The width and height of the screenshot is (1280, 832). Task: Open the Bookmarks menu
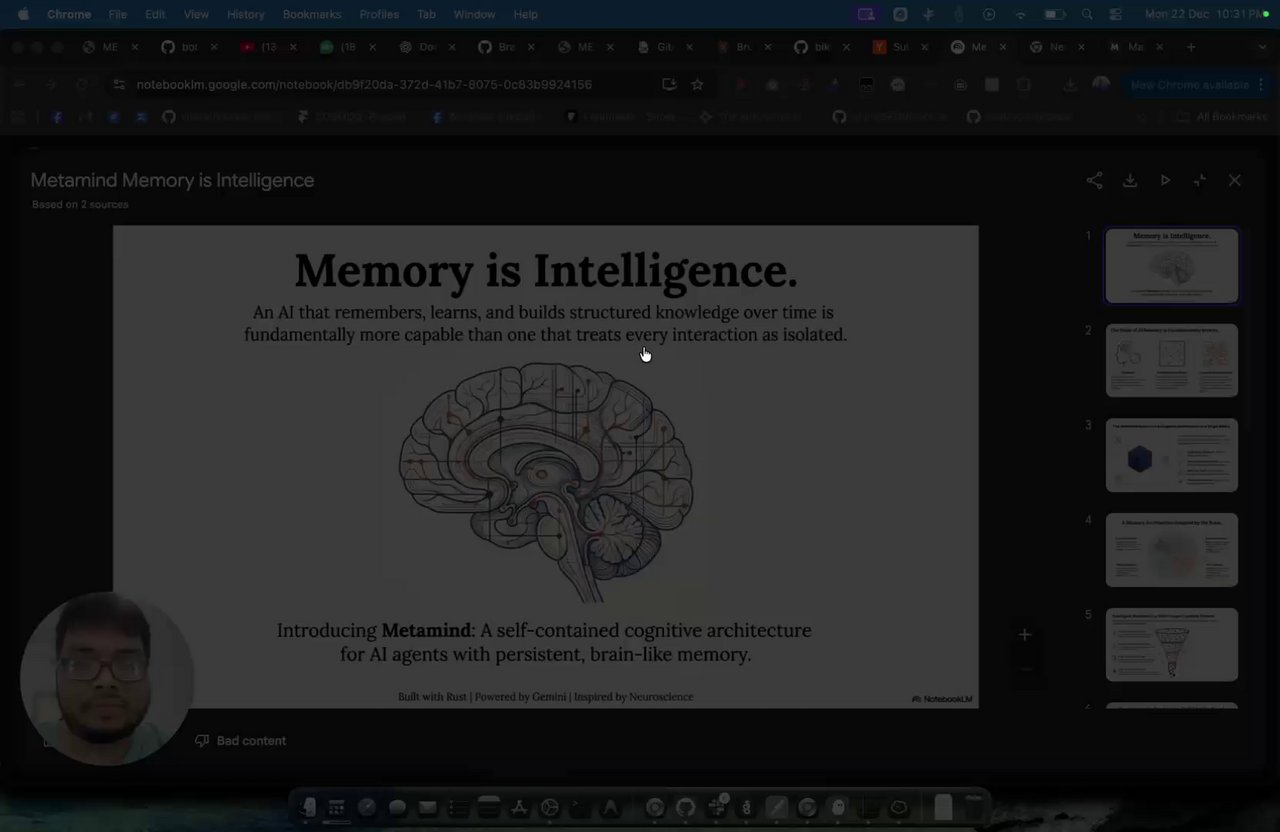click(312, 14)
